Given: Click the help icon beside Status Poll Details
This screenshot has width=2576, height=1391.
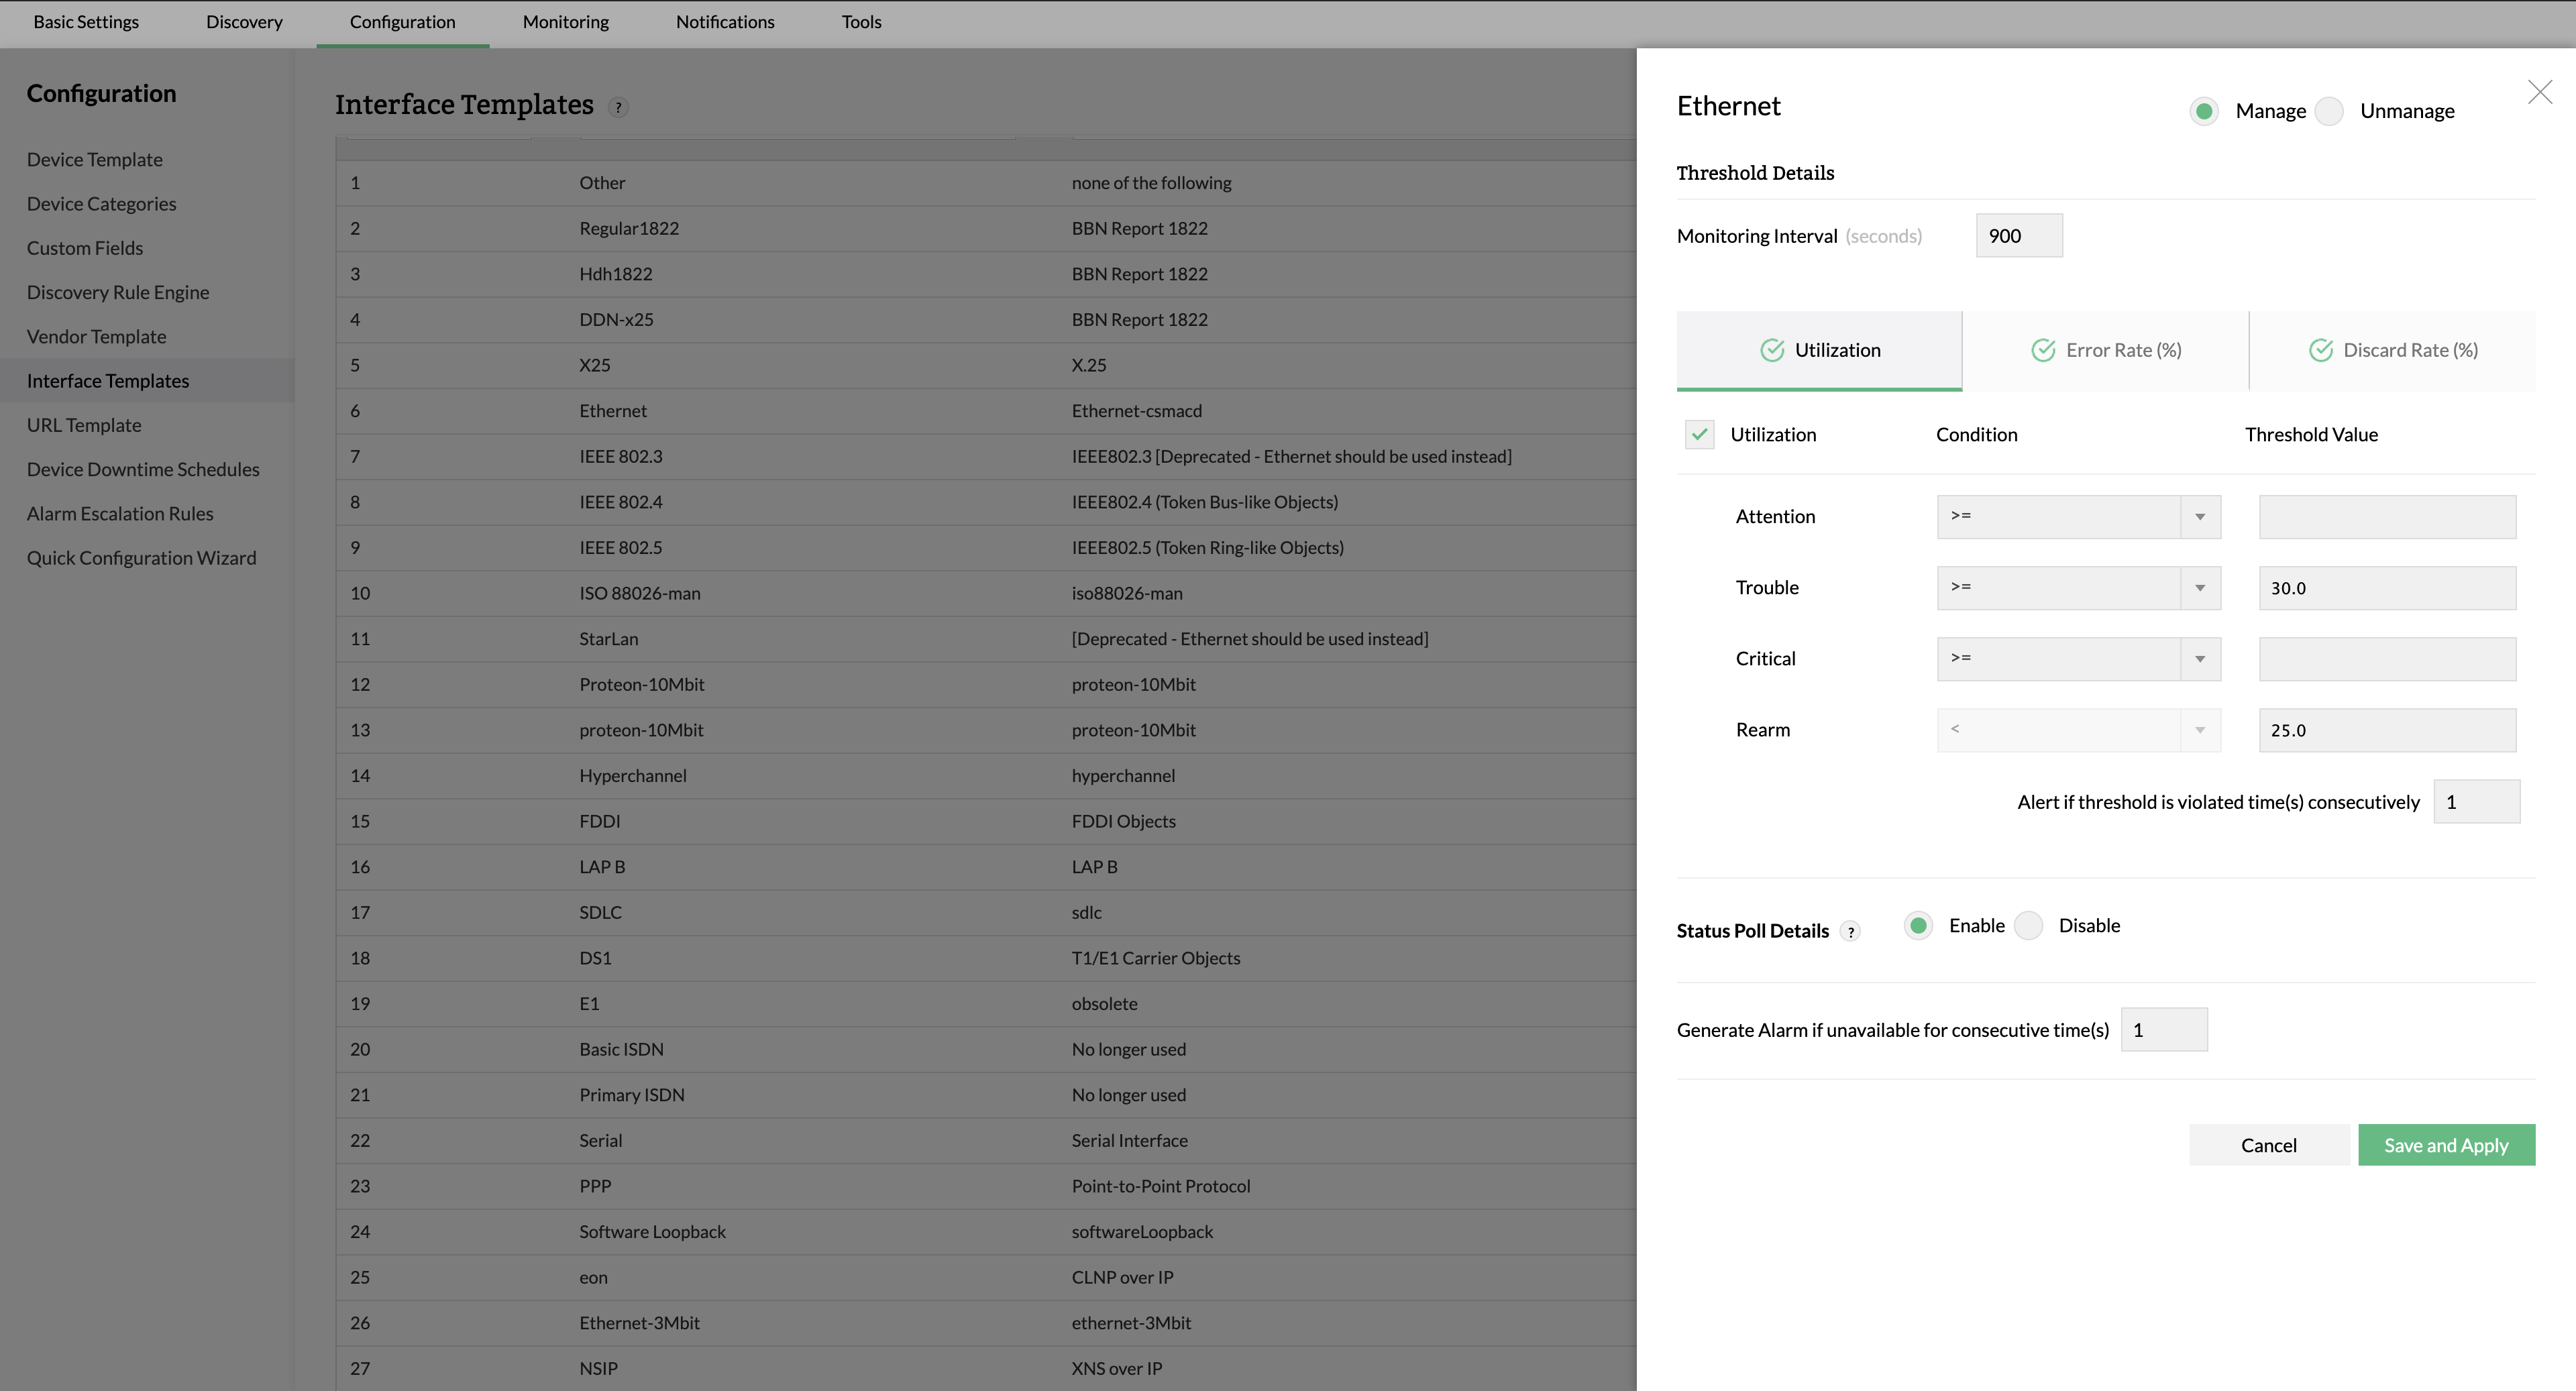Looking at the screenshot, I should click(1851, 931).
